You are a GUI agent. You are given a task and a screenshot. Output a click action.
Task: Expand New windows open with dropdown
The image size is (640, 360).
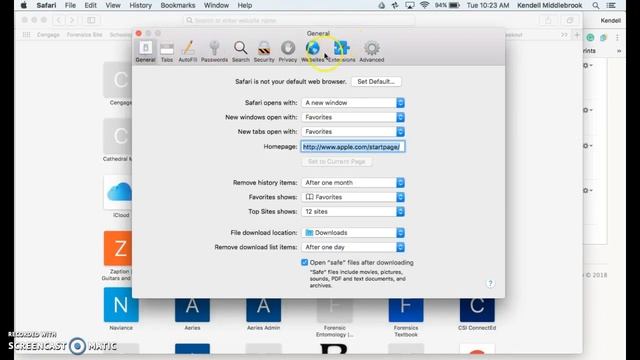(x=353, y=117)
